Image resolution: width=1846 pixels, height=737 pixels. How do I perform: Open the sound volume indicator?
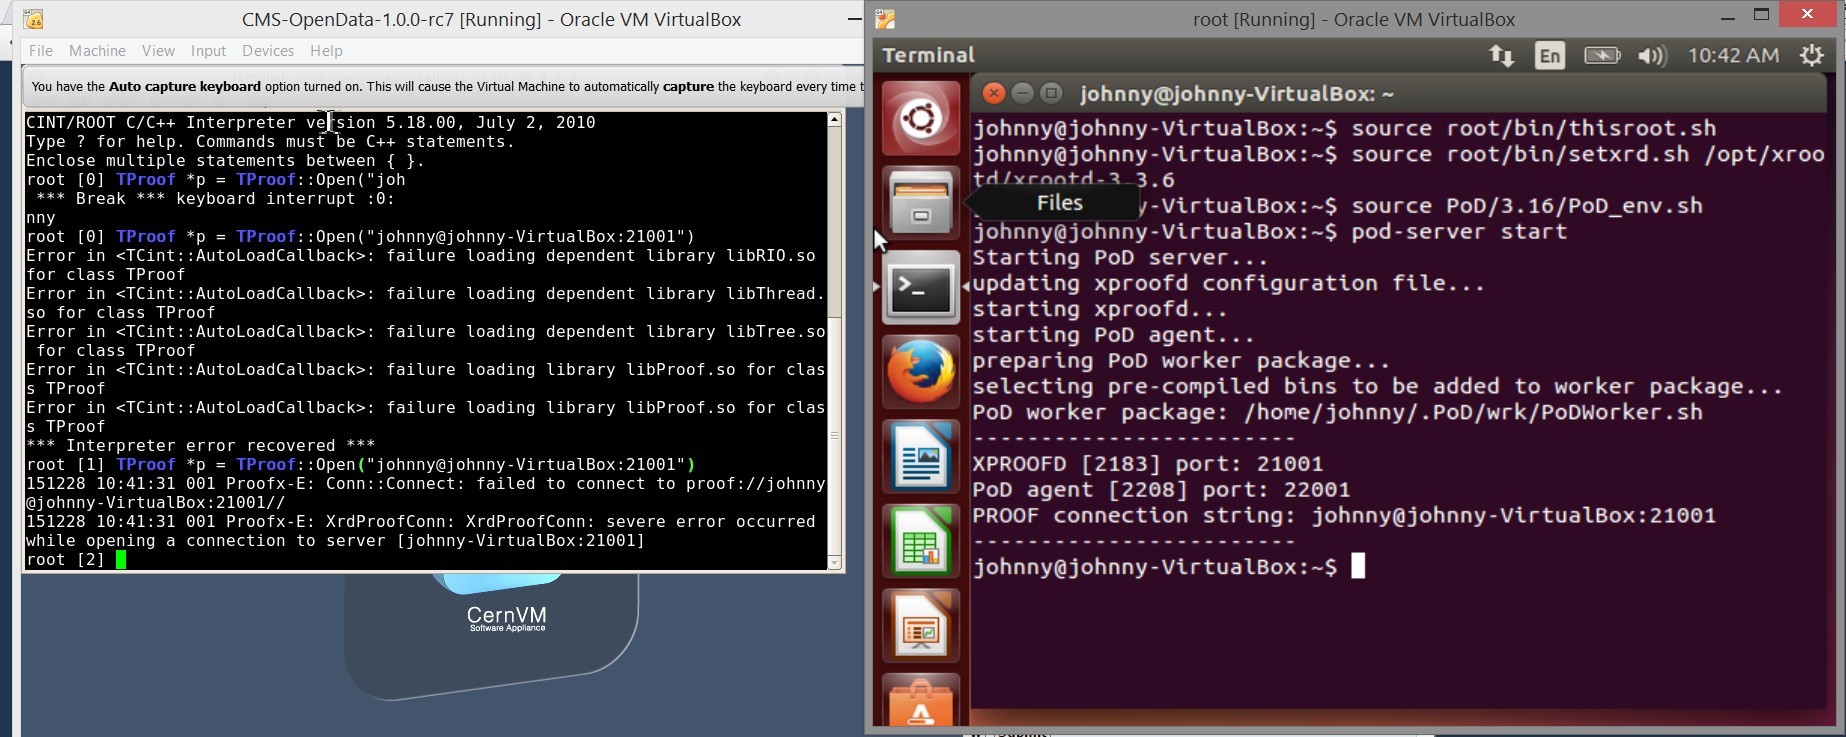click(1652, 56)
